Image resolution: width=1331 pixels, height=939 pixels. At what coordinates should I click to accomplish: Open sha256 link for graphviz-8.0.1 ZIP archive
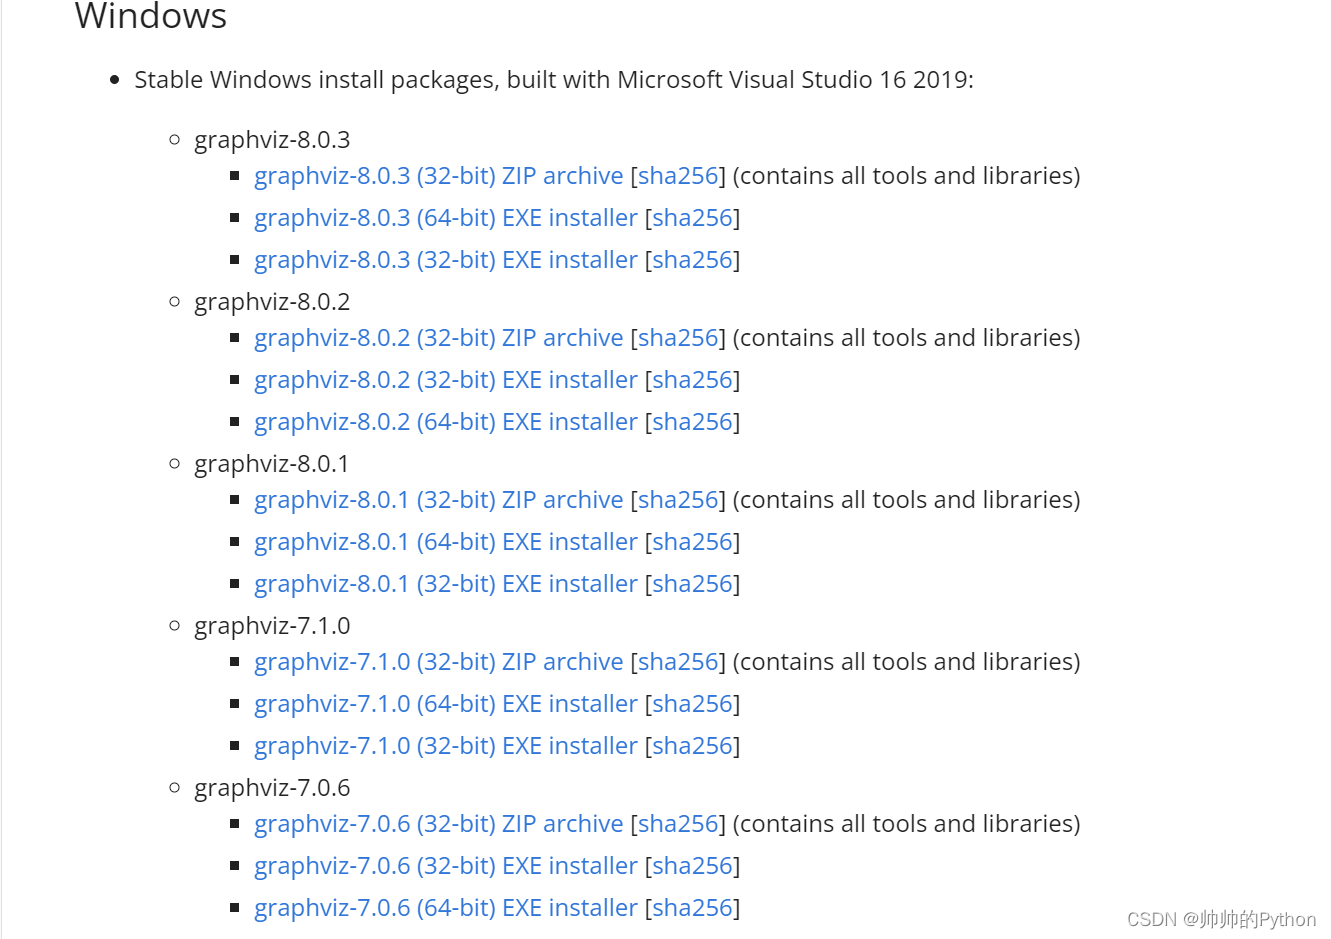coord(678,500)
